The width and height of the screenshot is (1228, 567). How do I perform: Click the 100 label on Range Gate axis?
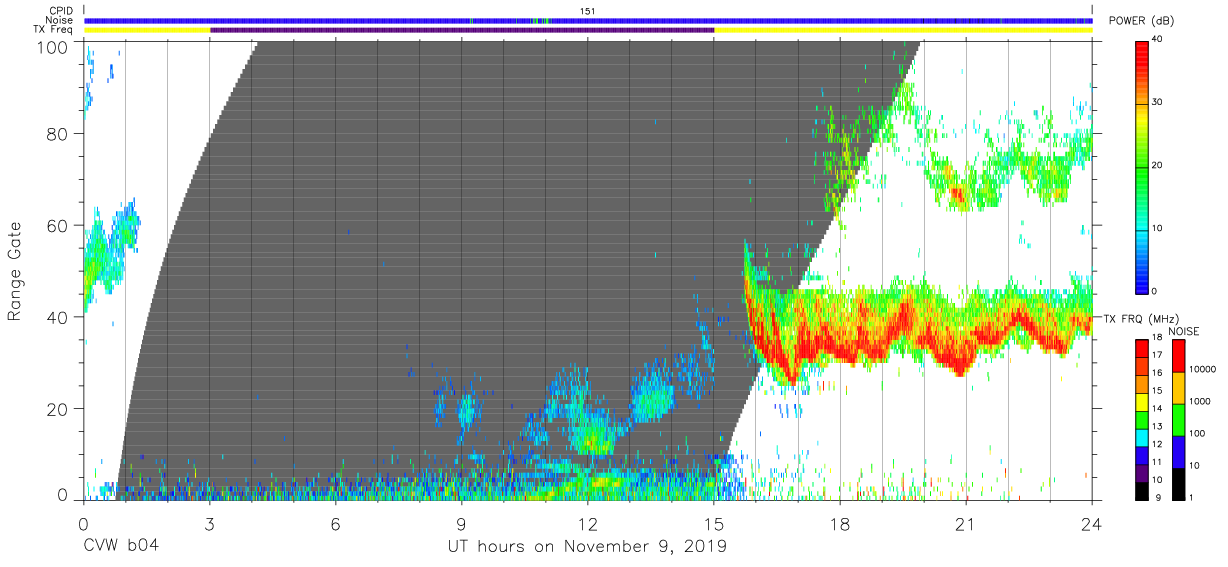(54, 46)
